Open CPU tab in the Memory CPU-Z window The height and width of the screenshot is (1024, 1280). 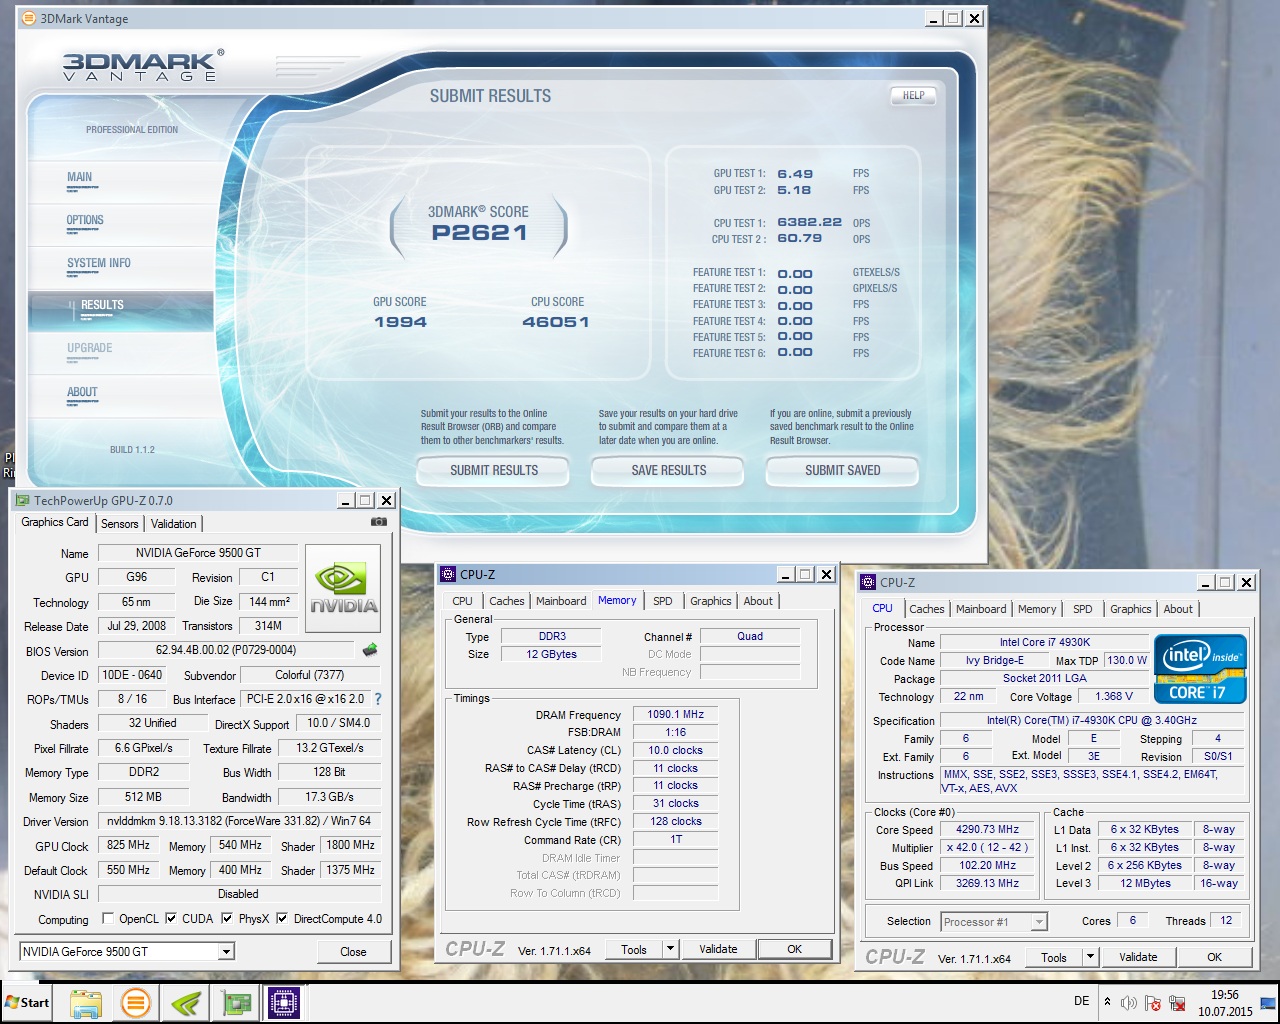462,601
